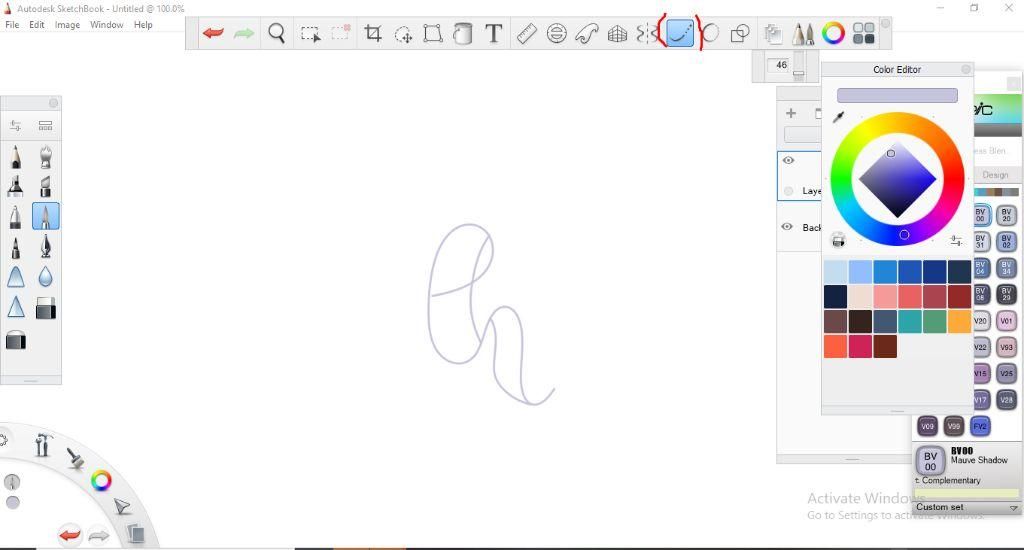The height and width of the screenshot is (550, 1024).
Task: Select the Distort transform tool
Action: coord(433,33)
